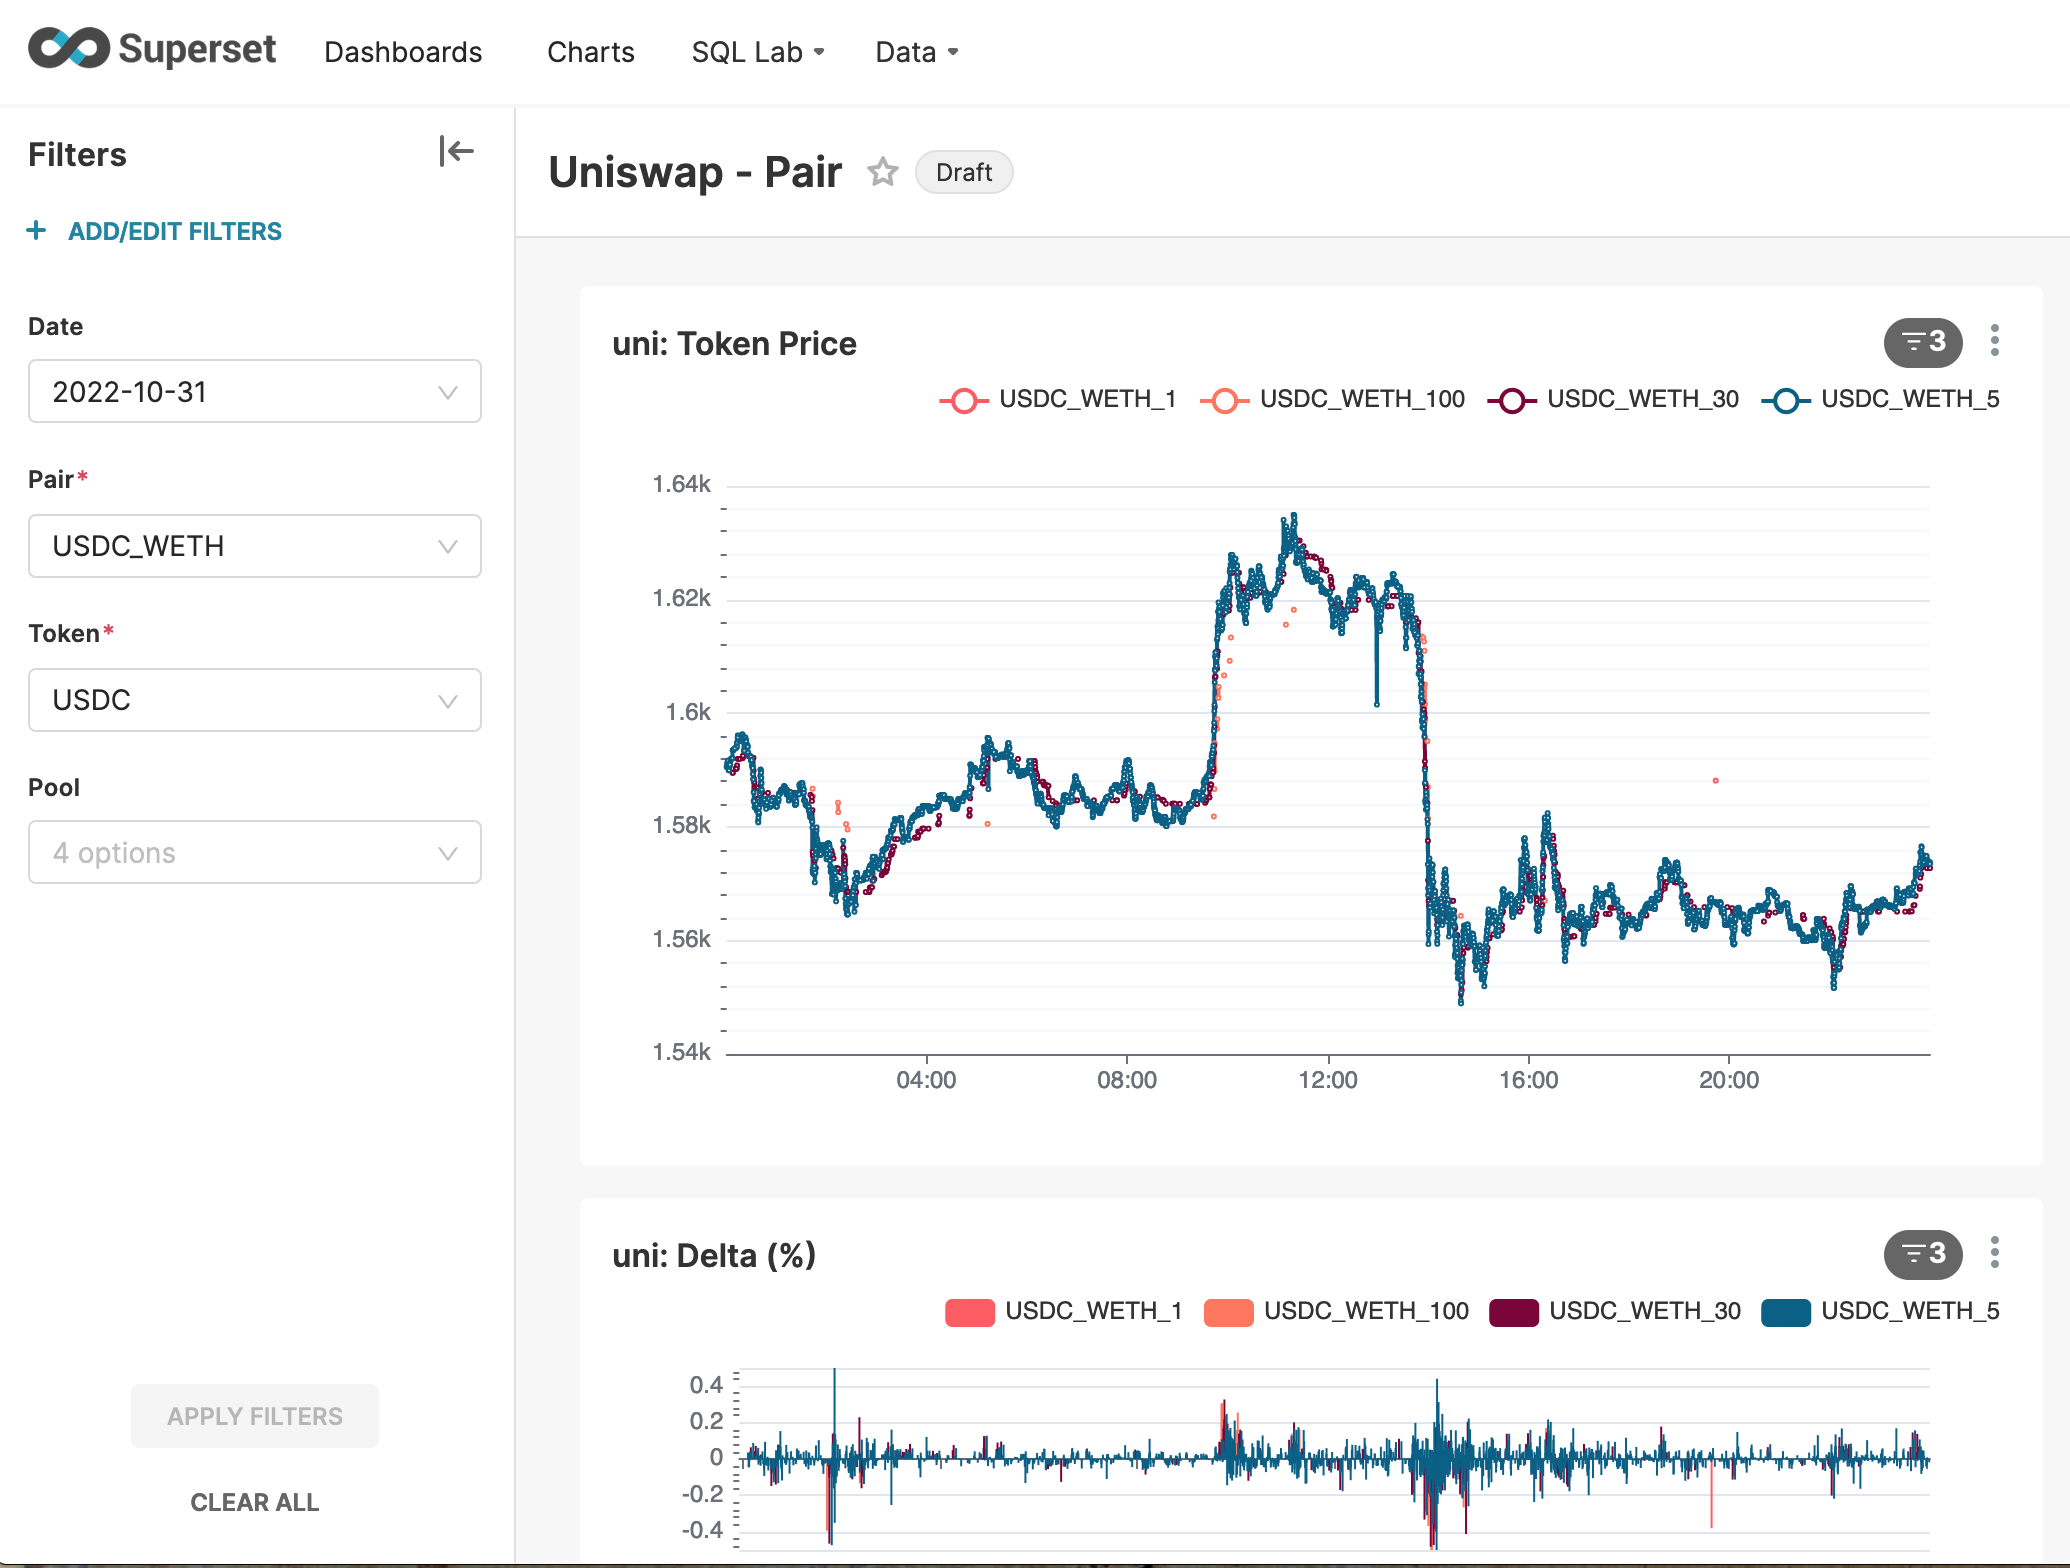Click the 04:00 x-axis label
2070x1568 pixels.
click(926, 1080)
